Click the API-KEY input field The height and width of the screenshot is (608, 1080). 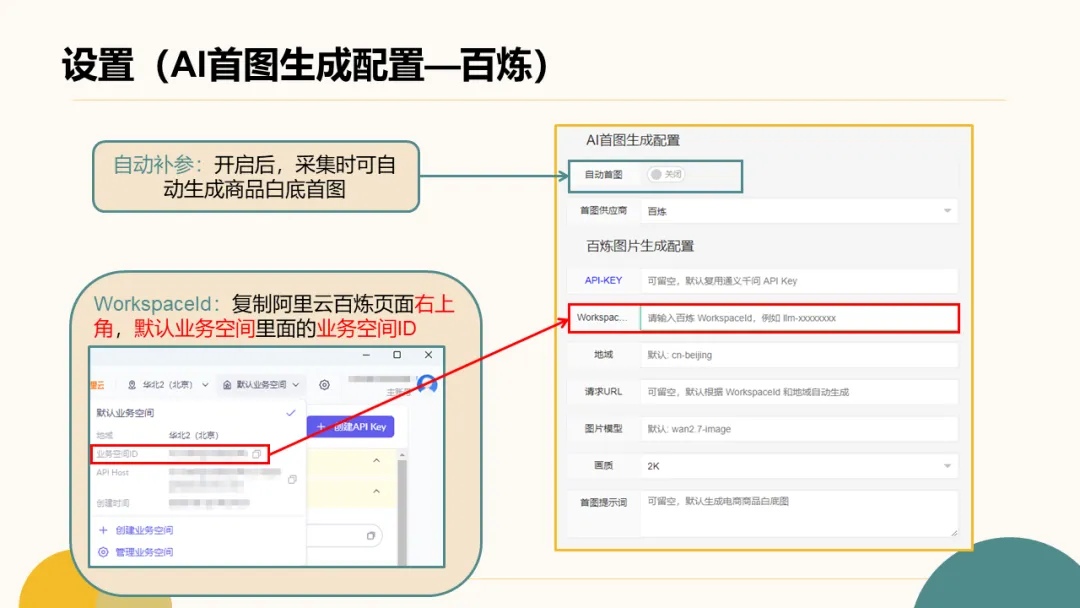(799, 281)
